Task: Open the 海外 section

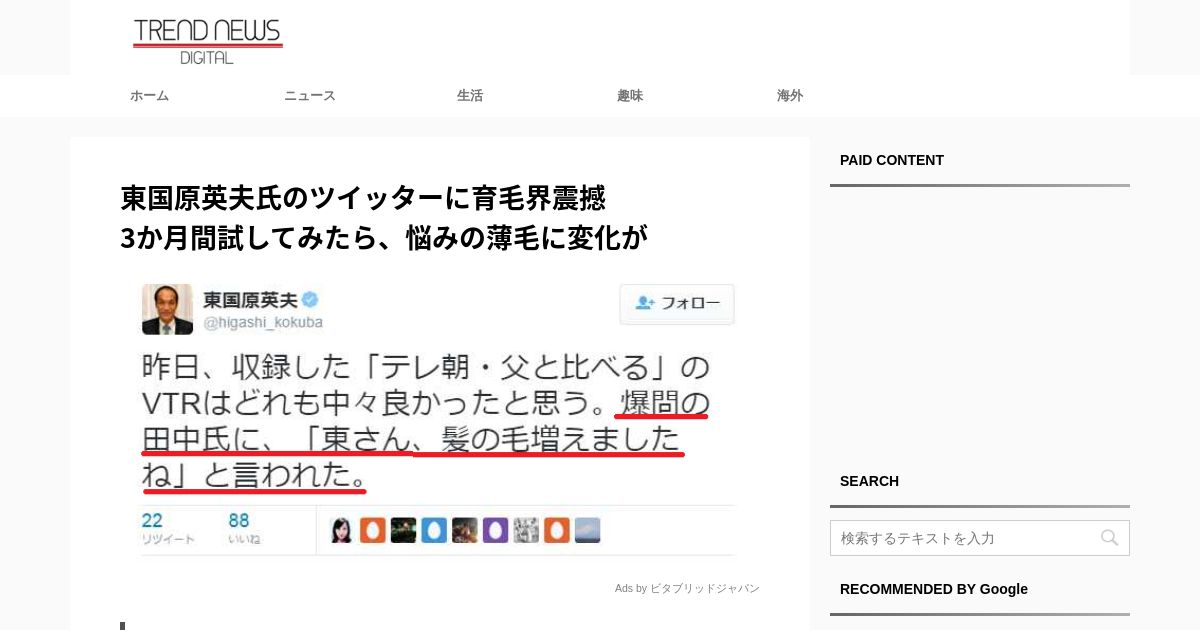Action: pos(790,96)
